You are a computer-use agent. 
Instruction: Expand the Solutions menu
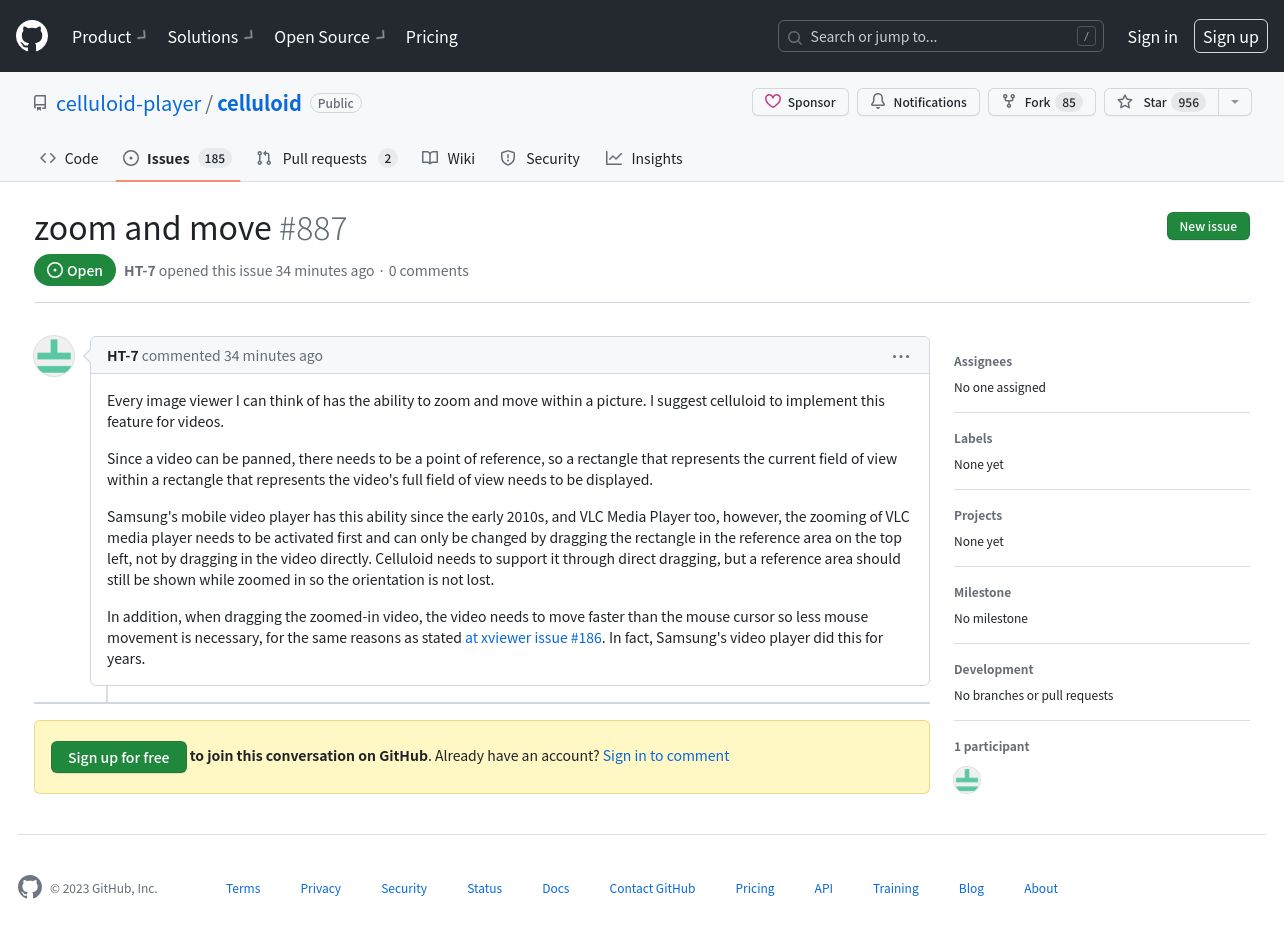point(210,37)
